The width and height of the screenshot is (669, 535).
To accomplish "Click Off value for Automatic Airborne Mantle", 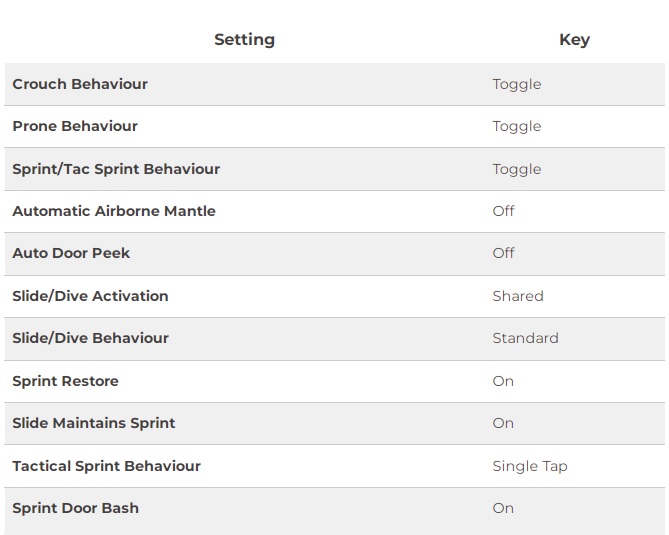I will coord(503,211).
